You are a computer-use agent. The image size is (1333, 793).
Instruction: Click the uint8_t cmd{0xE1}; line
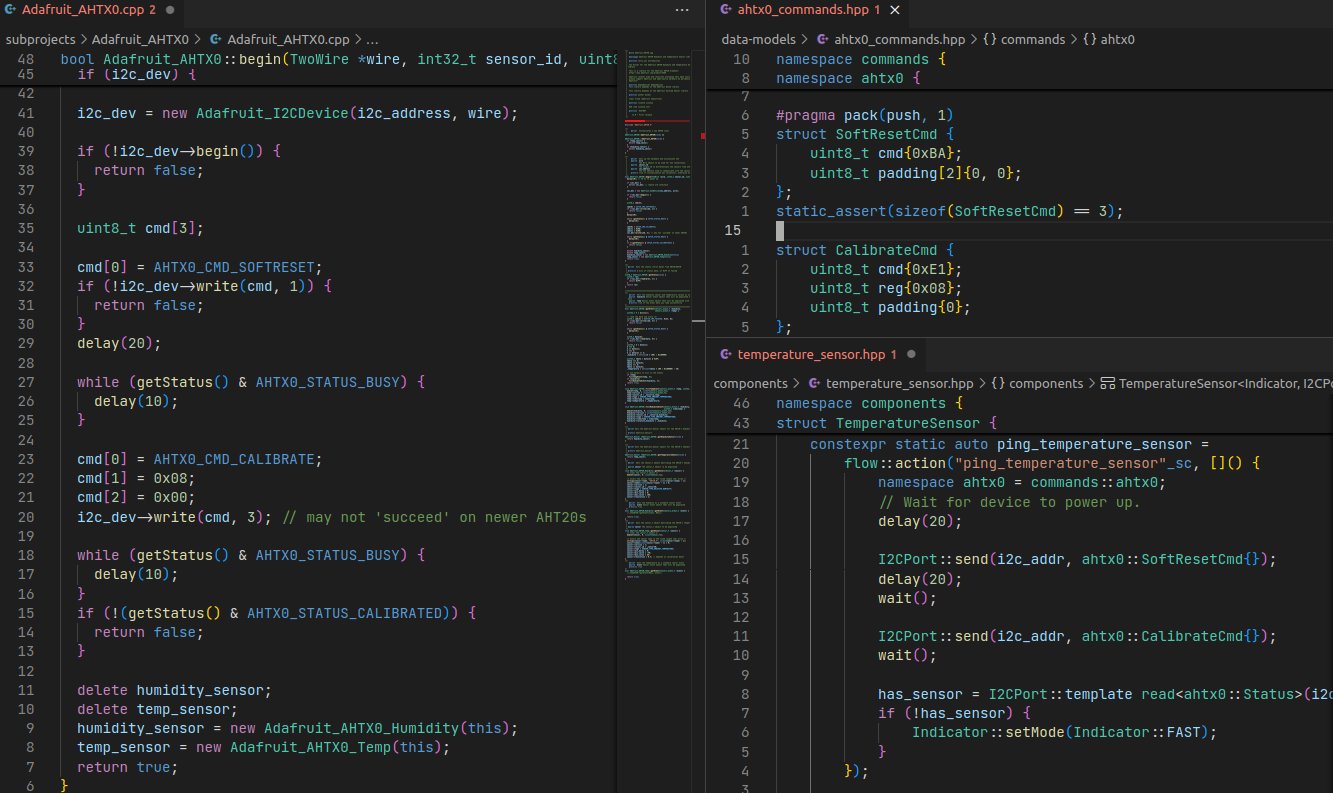point(886,269)
